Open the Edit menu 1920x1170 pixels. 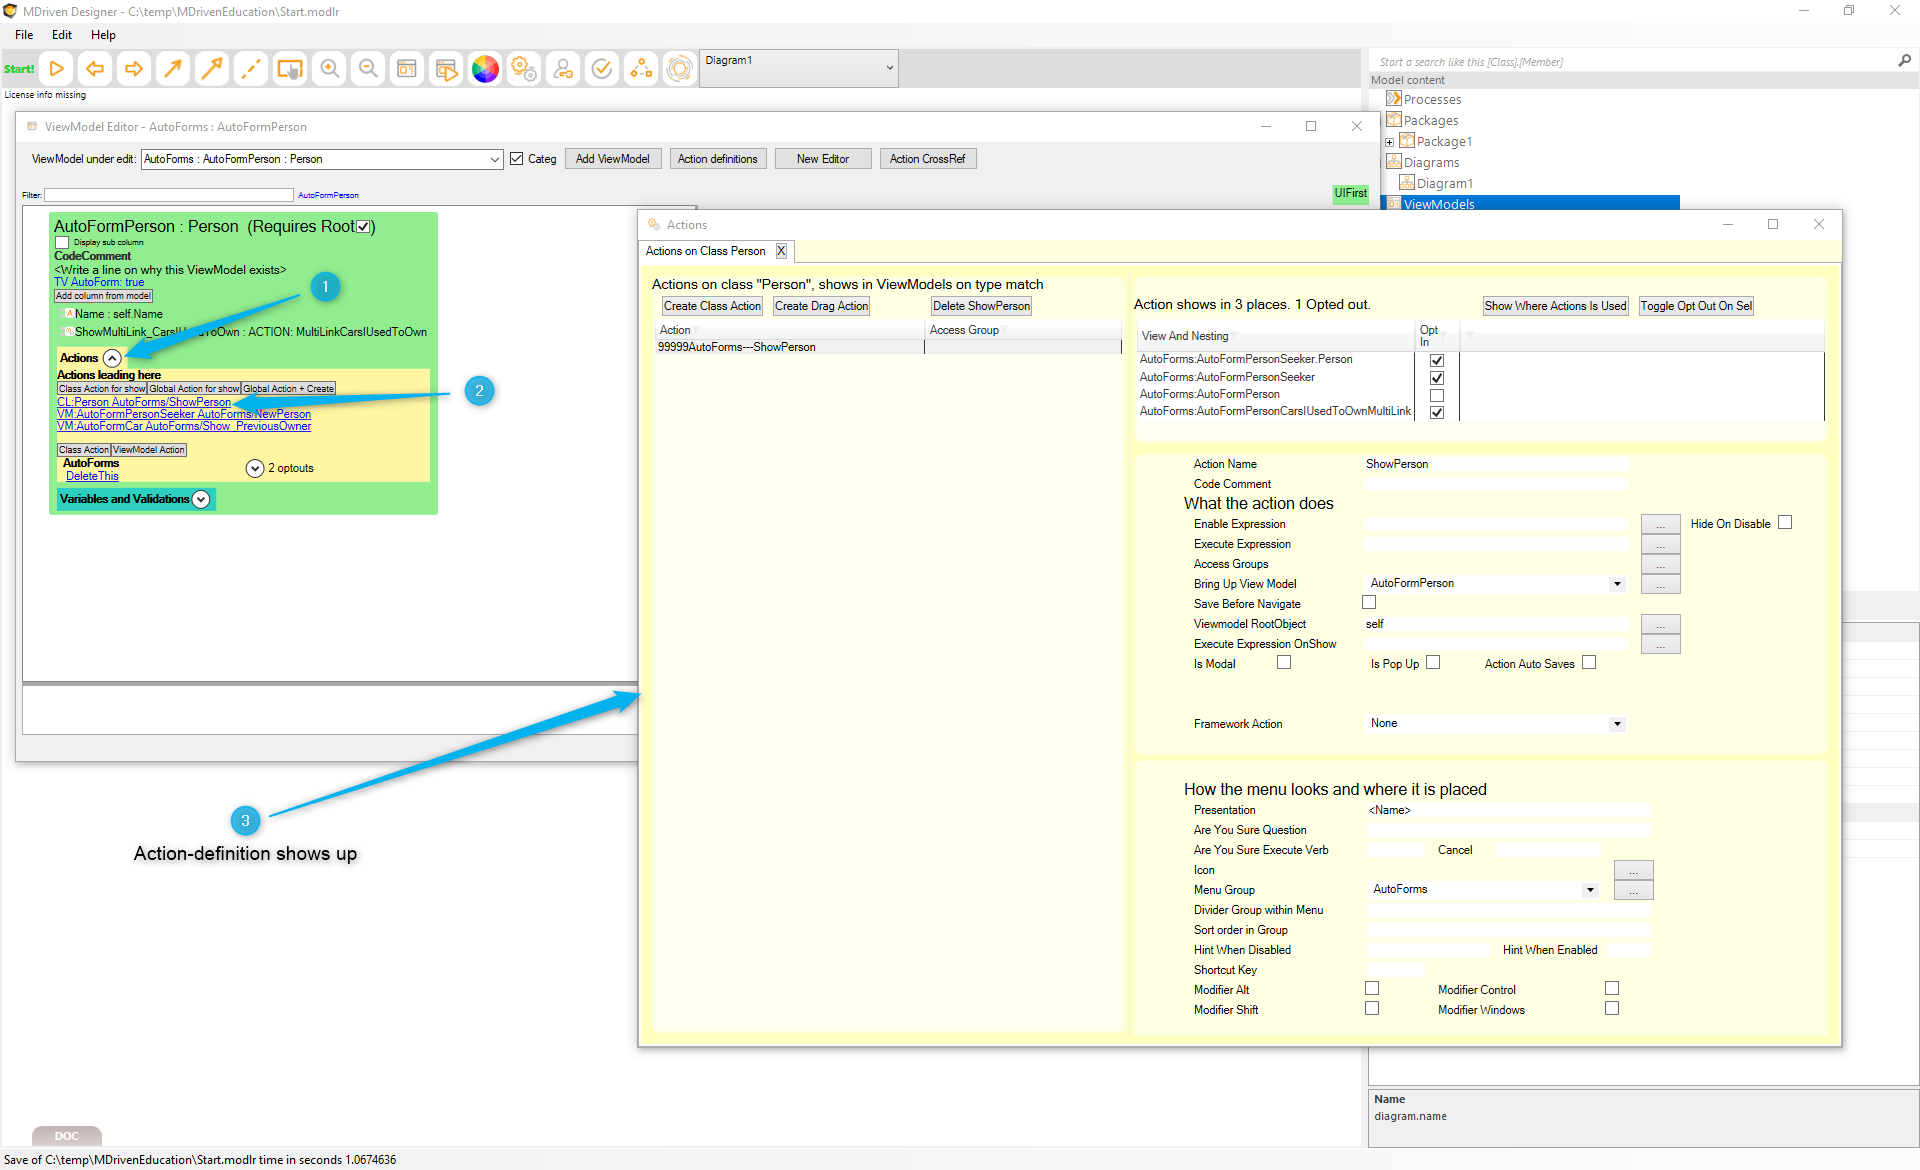pyautogui.click(x=62, y=35)
